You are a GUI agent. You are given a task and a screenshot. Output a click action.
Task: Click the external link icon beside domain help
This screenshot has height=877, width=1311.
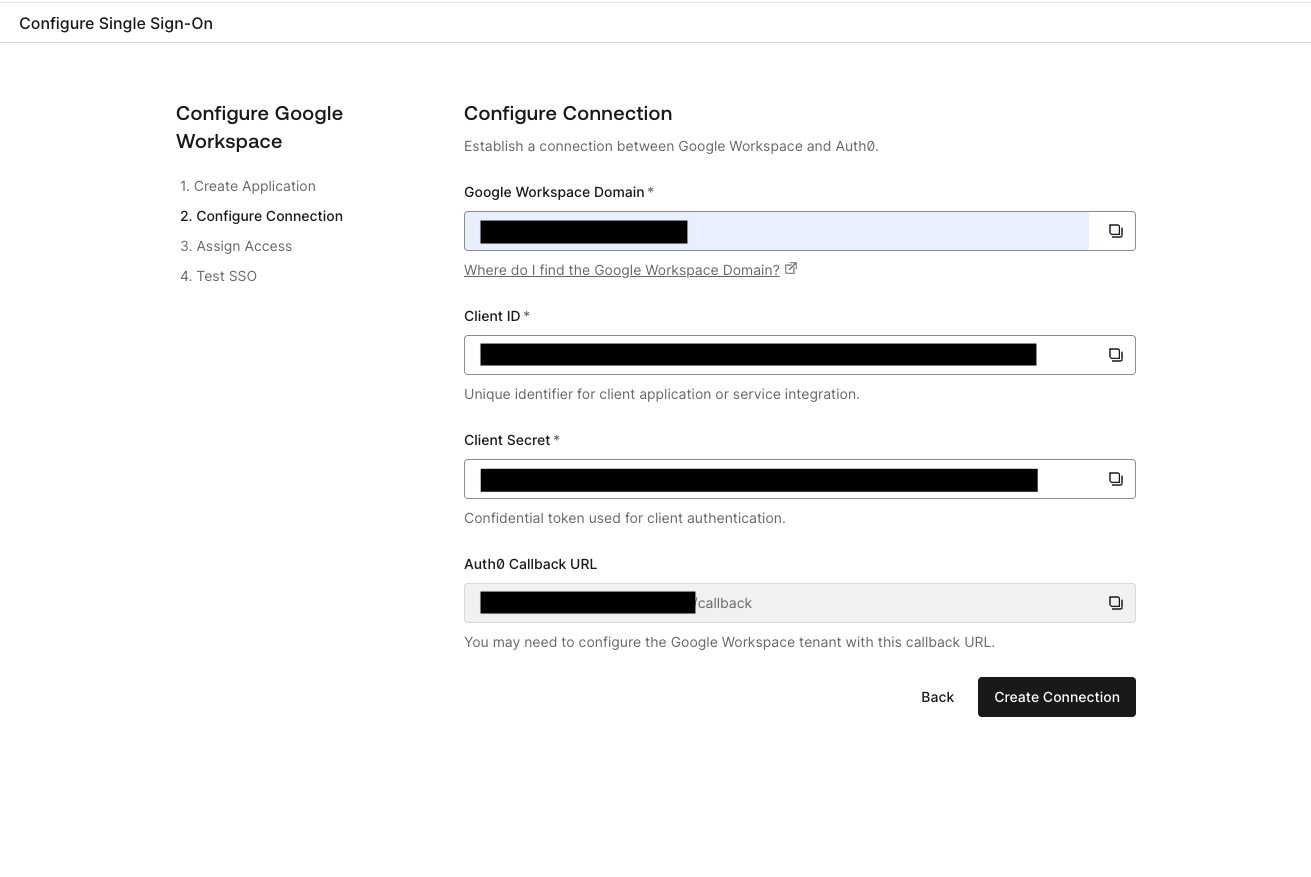[x=791, y=269]
